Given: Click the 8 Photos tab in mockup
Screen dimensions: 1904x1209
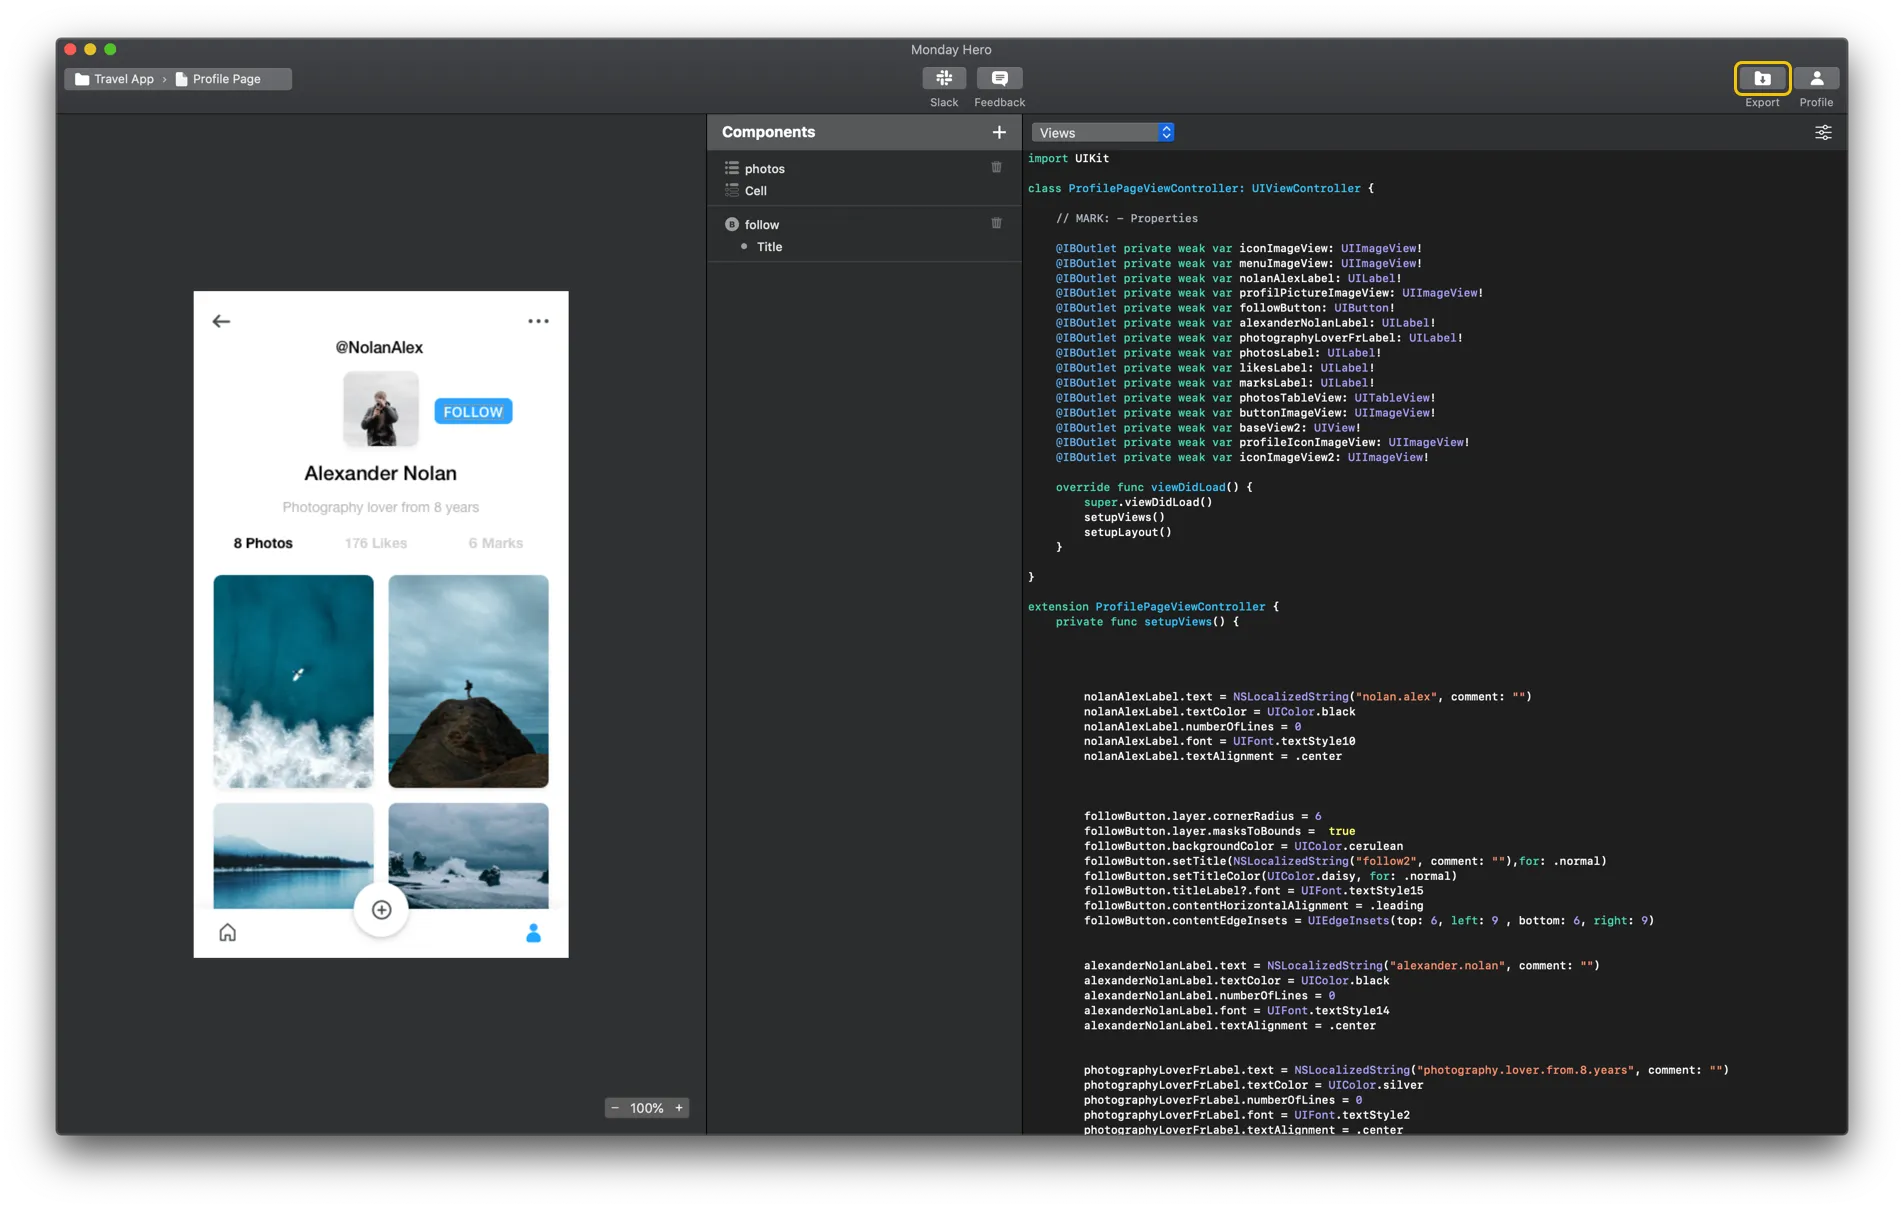Looking at the screenshot, I should click(x=263, y=543).
